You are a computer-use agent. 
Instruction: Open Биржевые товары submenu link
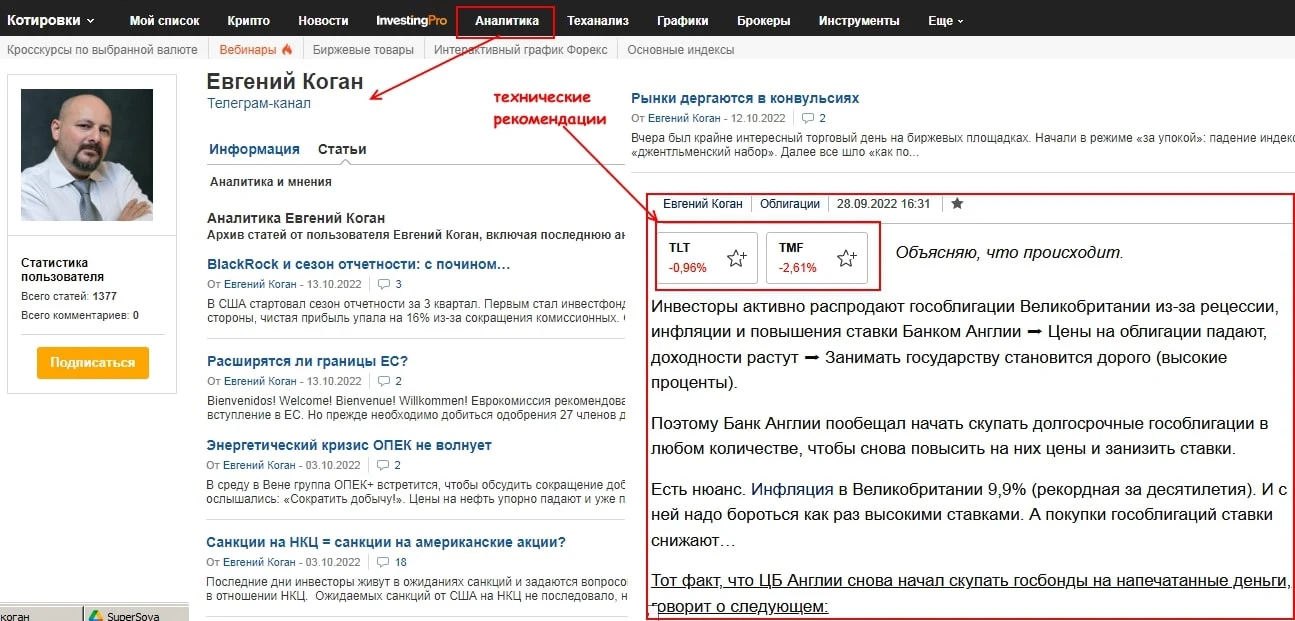[362, 49]
